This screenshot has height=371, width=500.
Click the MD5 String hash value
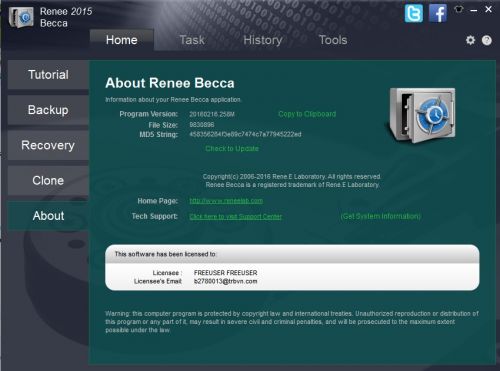click(x=245, y=134)
